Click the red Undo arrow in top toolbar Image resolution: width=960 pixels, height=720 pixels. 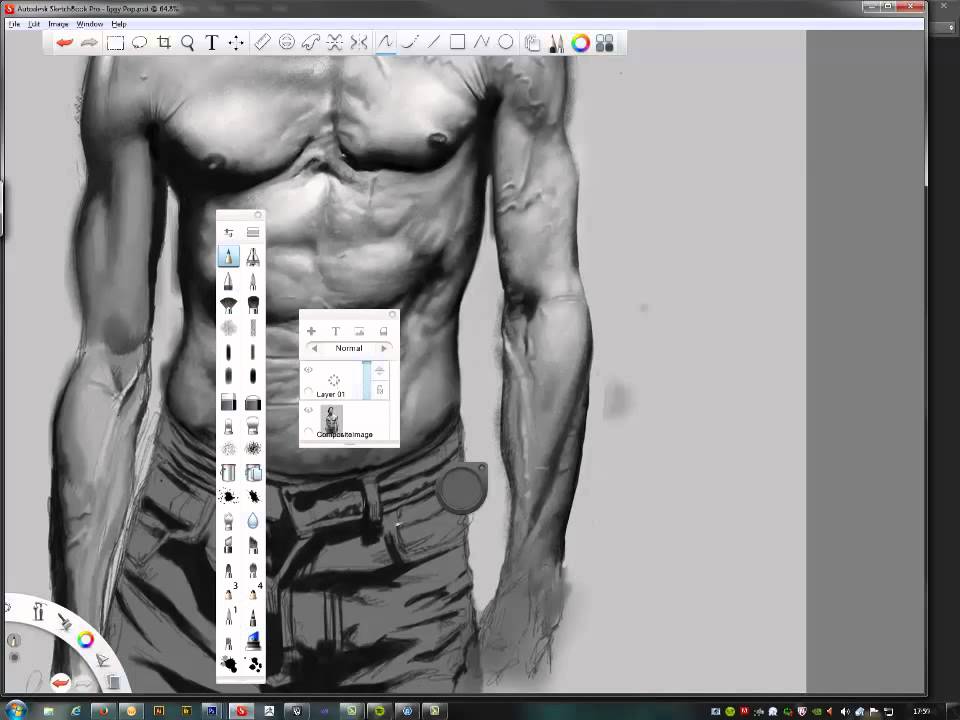coord(65,42)
